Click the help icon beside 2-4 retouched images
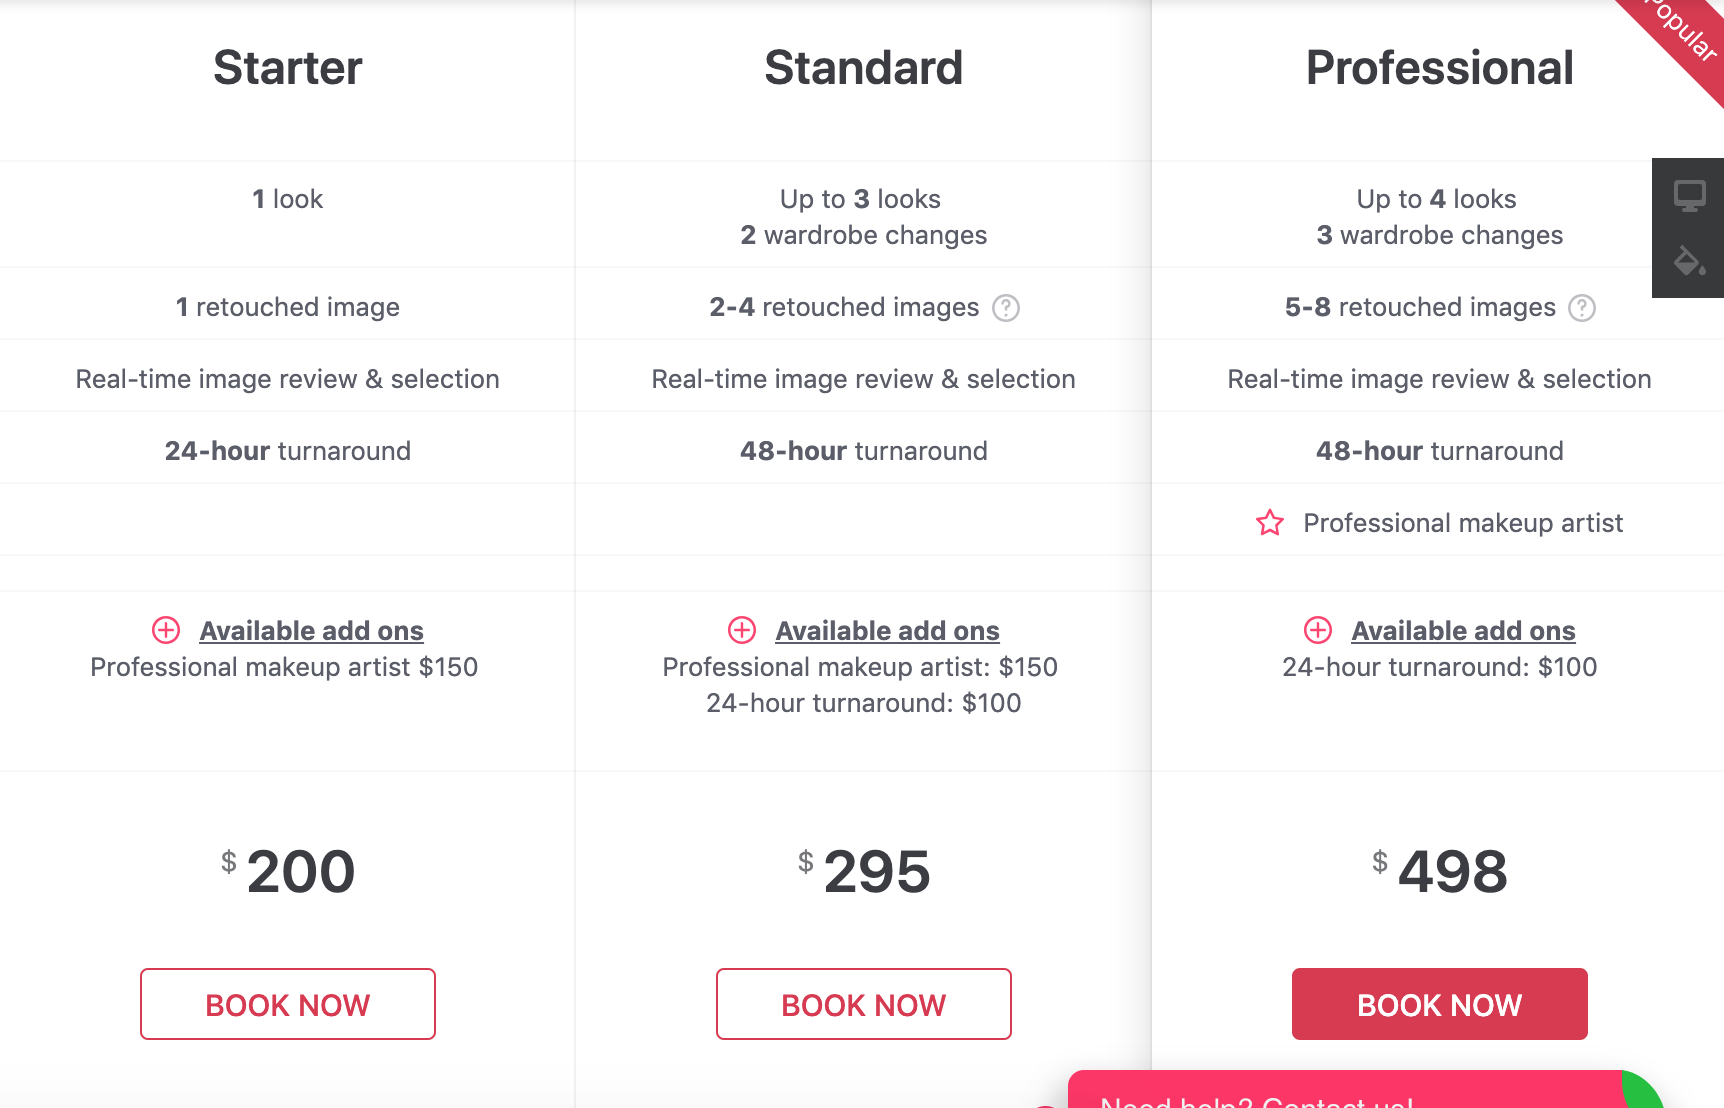The height and width of the screenshot is (1108, 1724). 1005,308
